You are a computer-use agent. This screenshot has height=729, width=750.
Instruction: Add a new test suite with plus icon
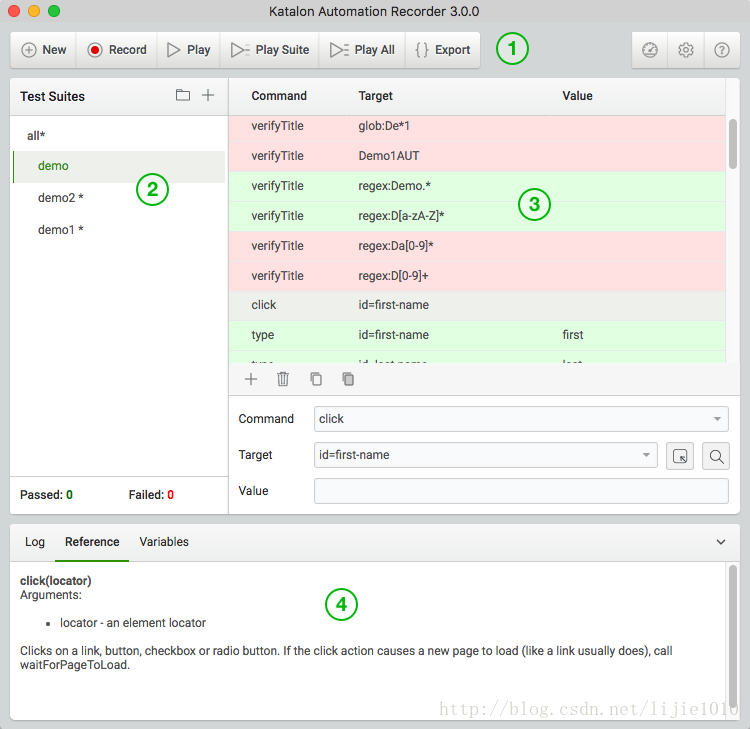point(208,95)
